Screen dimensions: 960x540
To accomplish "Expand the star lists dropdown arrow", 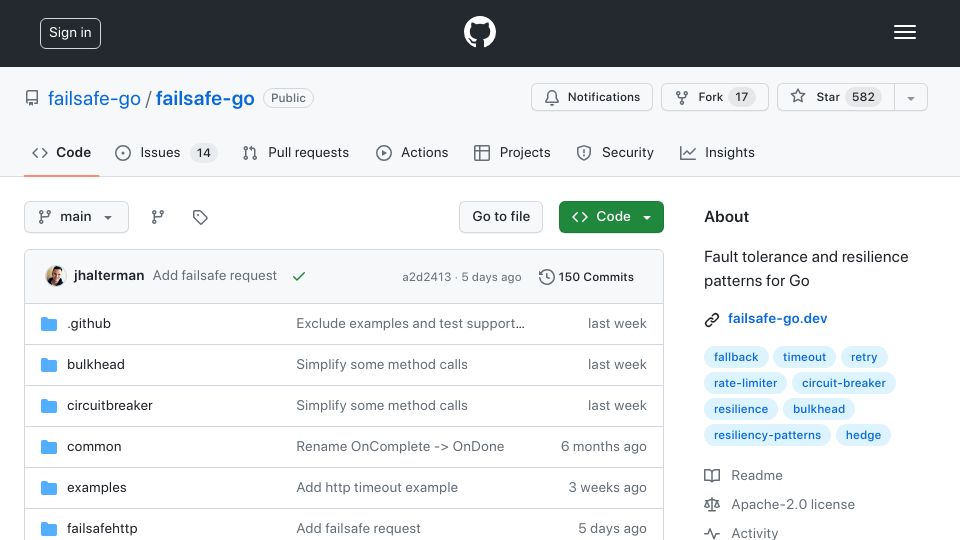I will [910, 98].
